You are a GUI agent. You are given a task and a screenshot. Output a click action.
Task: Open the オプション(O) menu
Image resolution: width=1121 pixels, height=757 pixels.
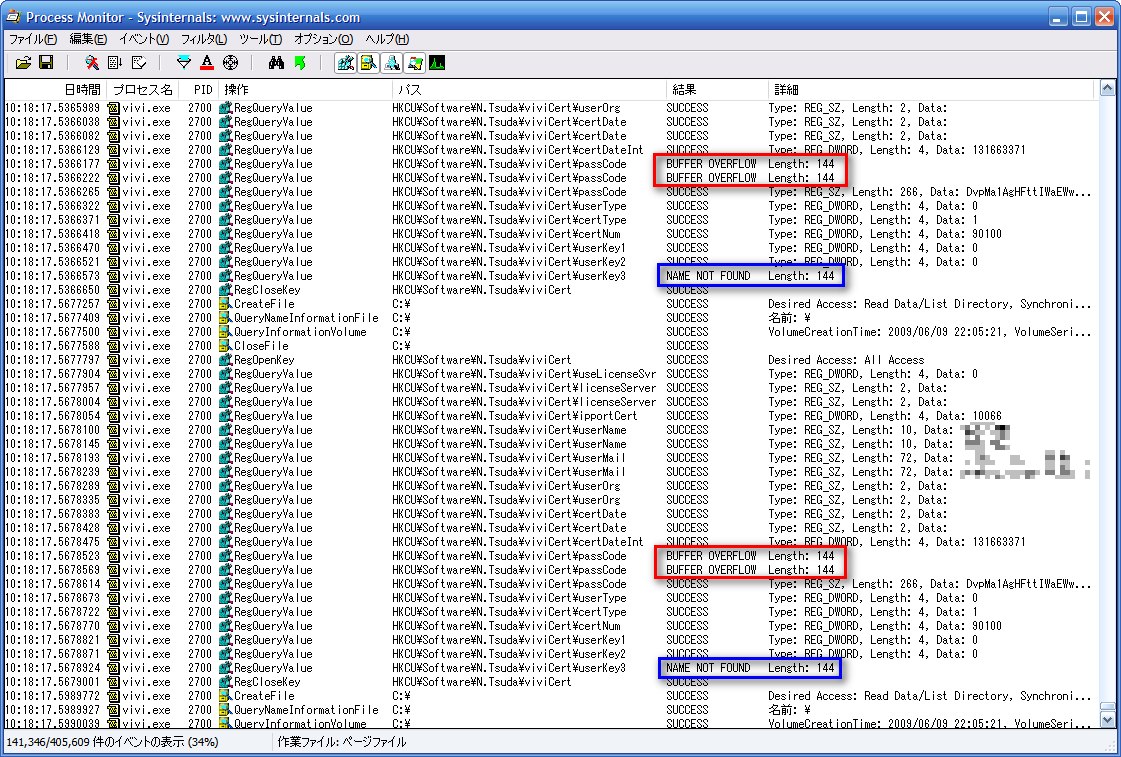tap(323, 39)
